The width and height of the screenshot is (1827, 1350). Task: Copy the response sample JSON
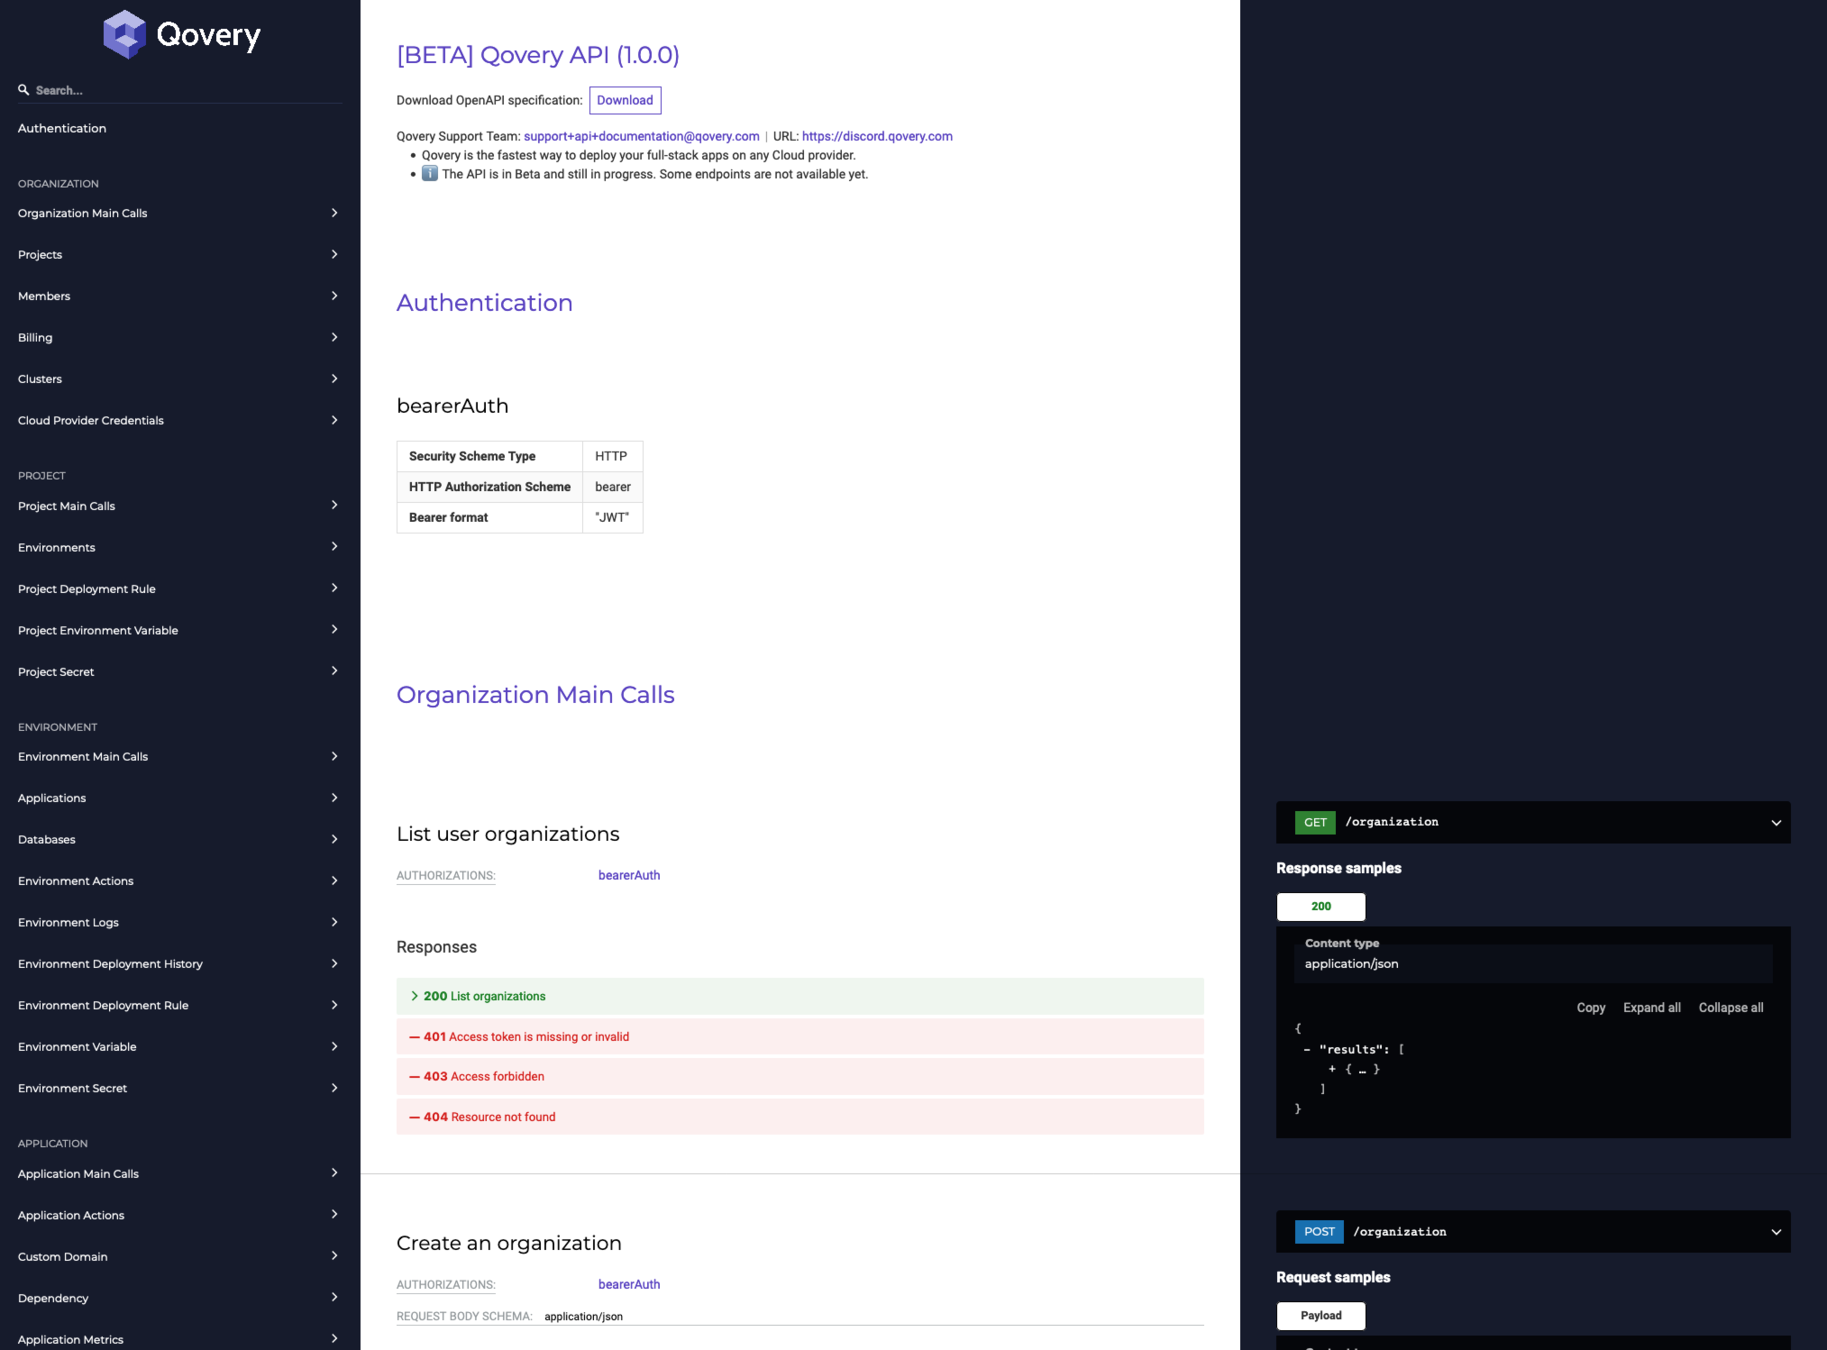point(1591,1008)
